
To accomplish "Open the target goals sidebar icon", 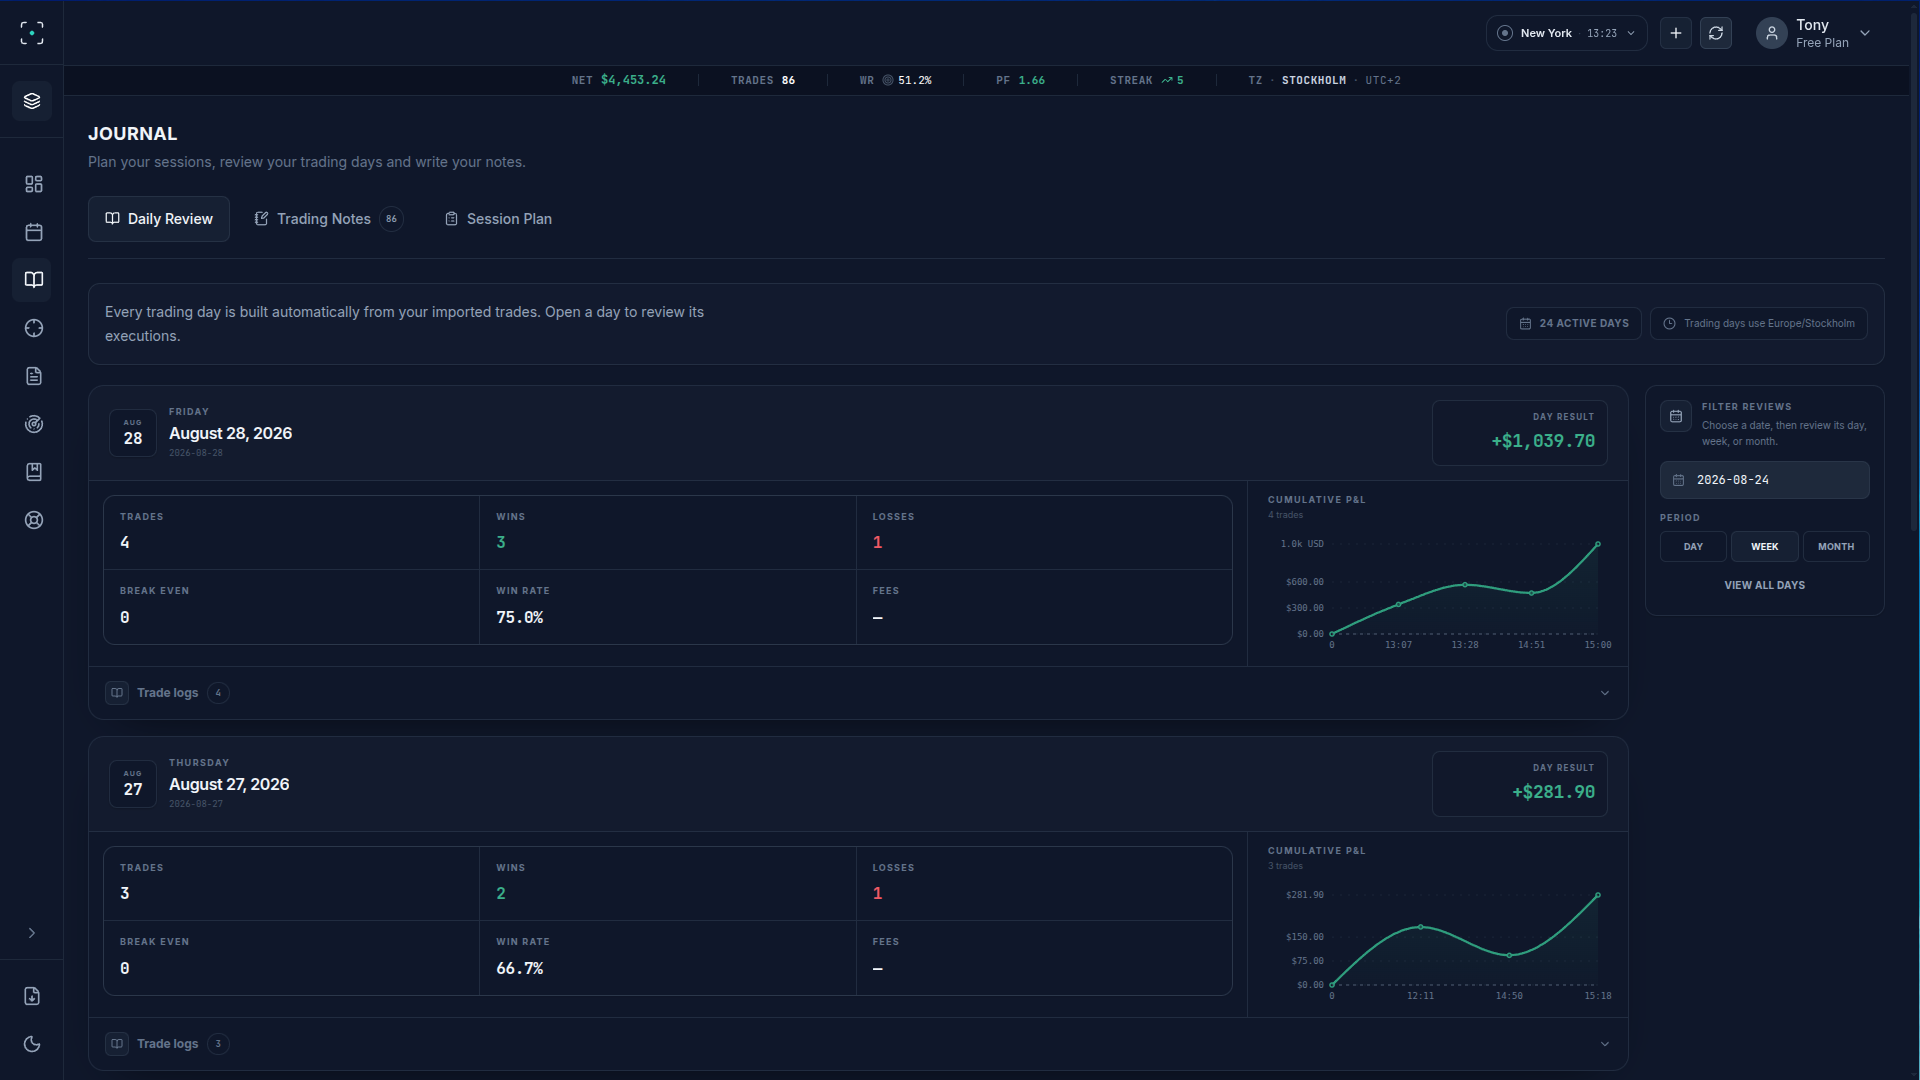I will point(33,424).
